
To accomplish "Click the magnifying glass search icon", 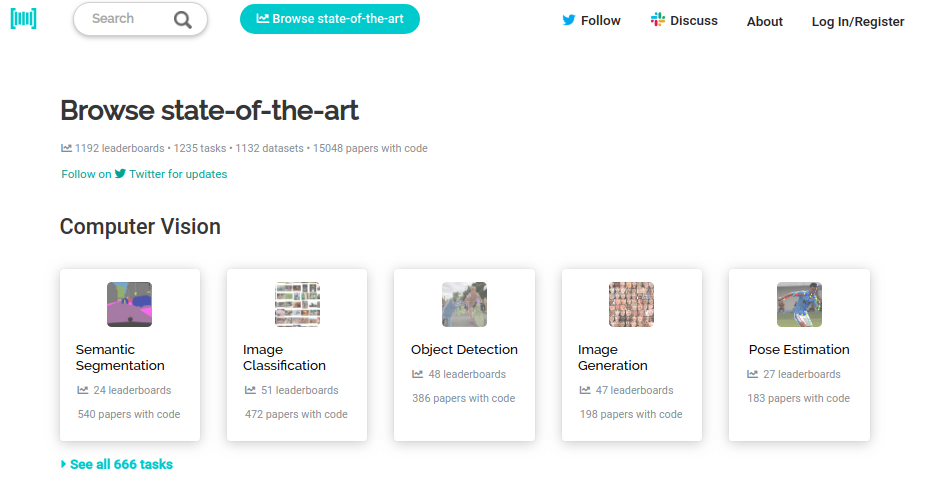I will pos(183,20).
